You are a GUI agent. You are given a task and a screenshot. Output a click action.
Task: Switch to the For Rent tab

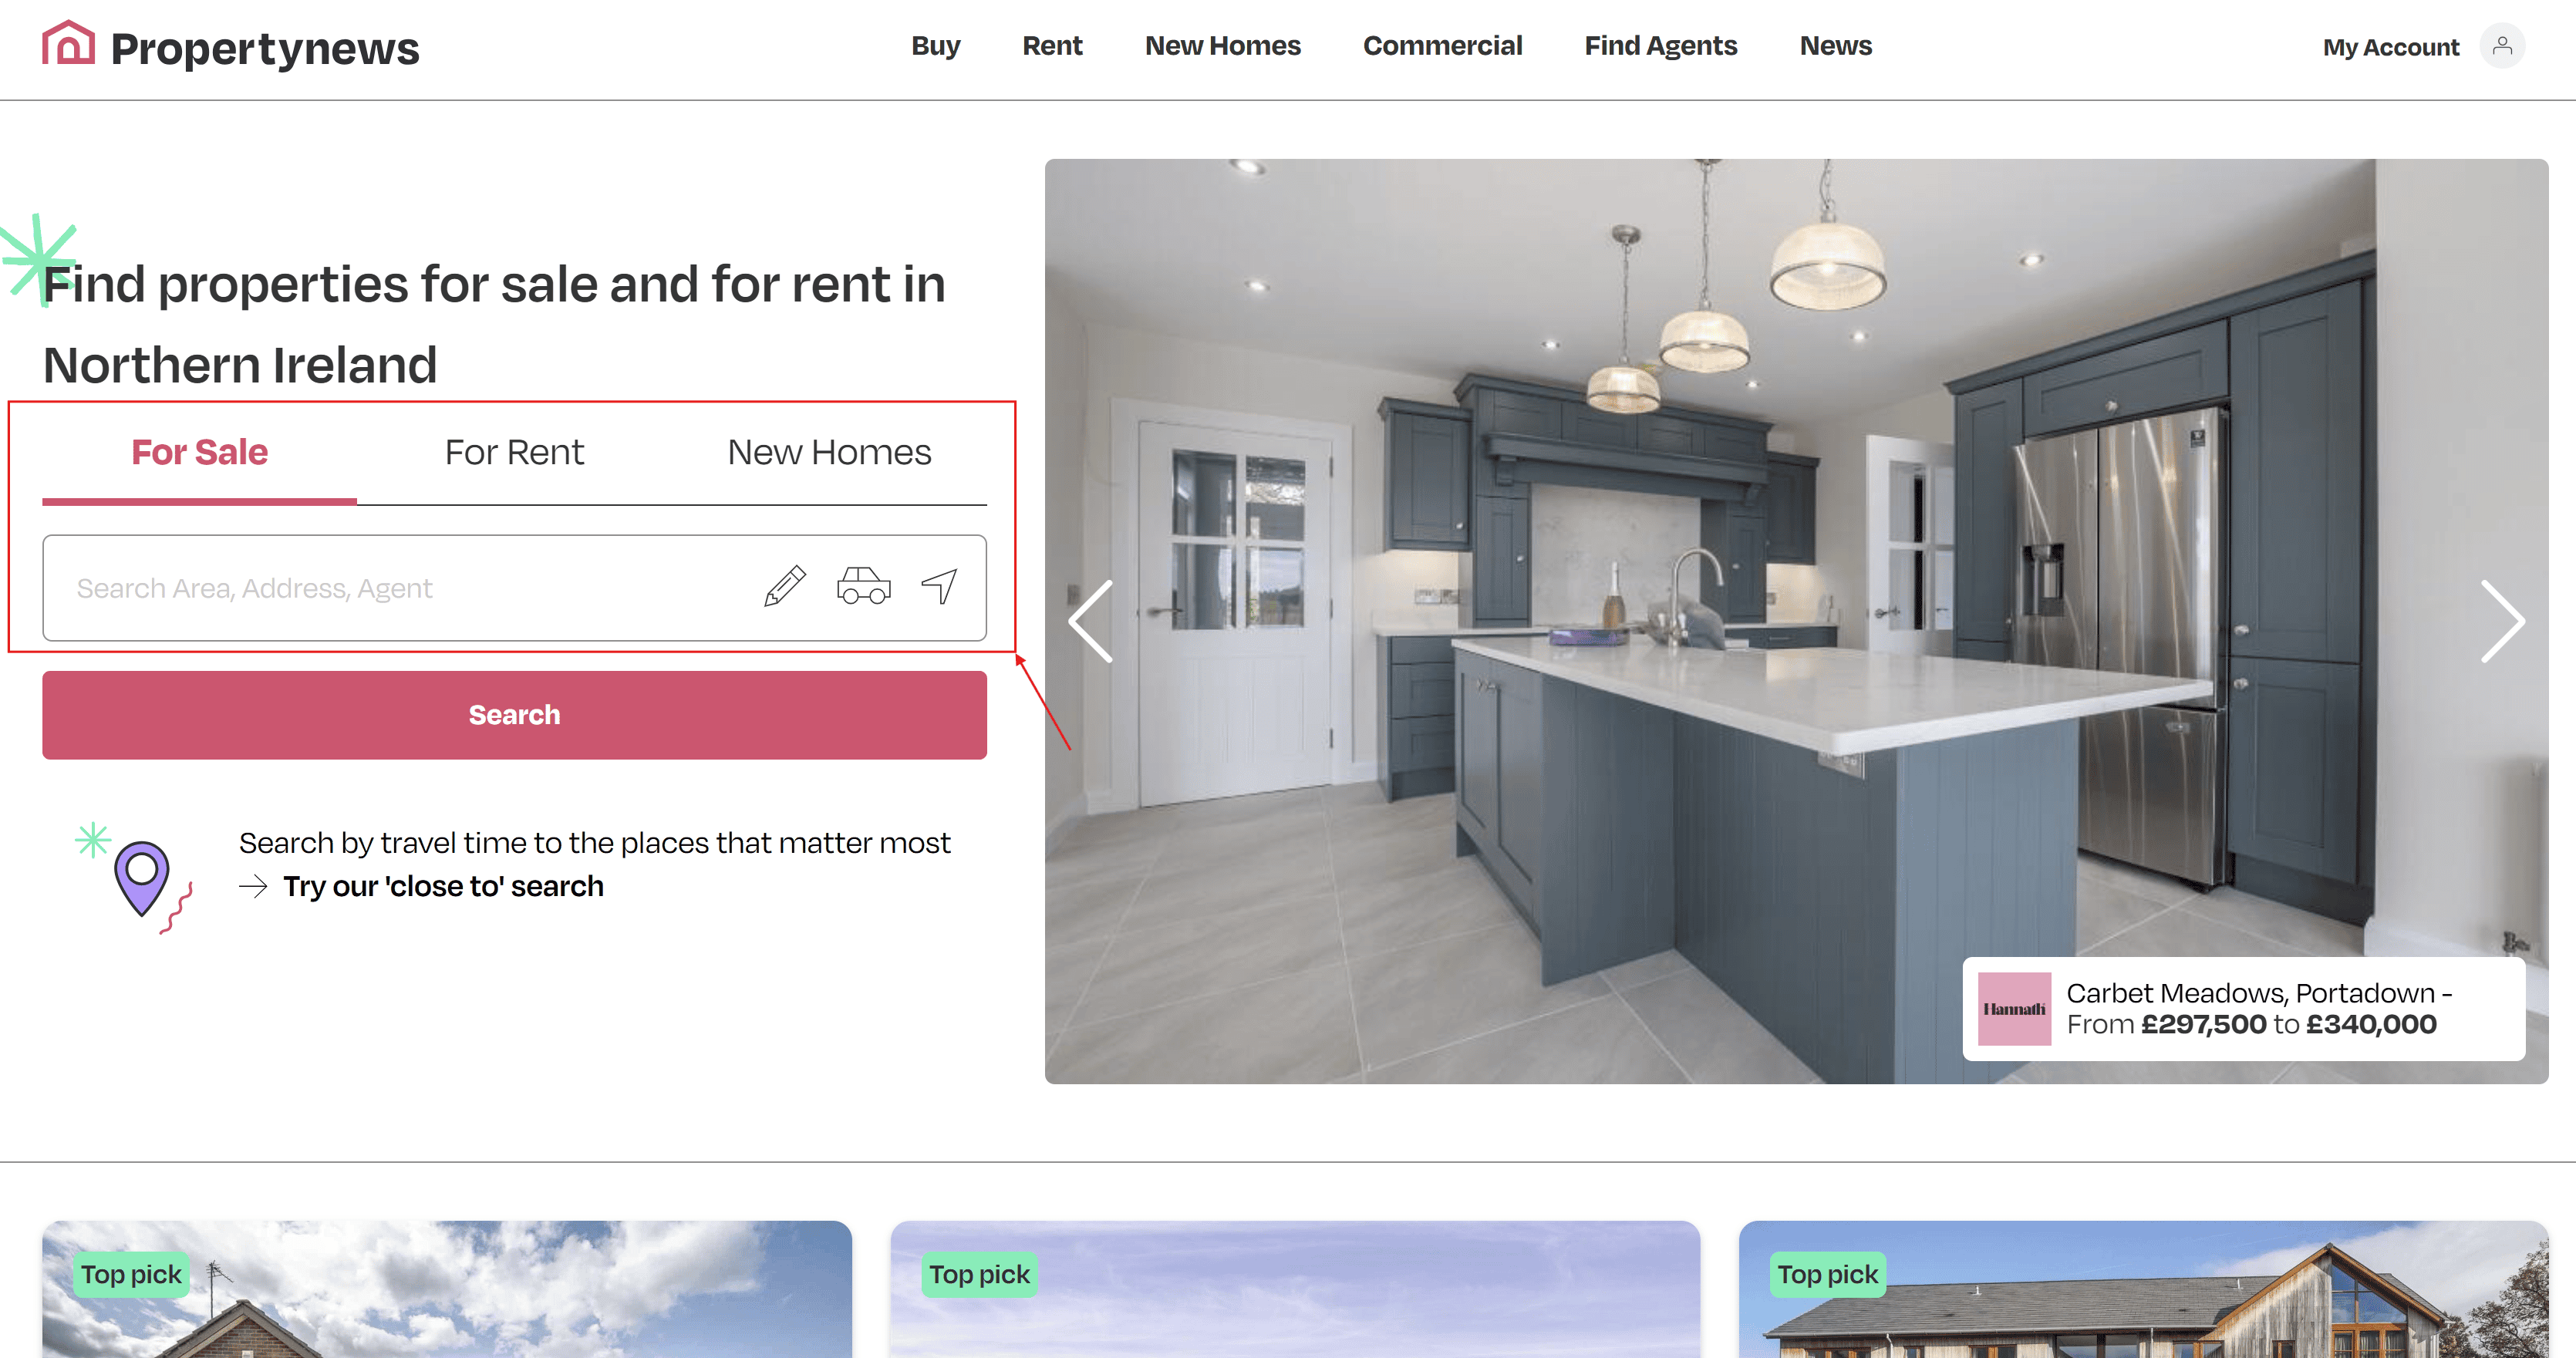(x=514, y=452)
